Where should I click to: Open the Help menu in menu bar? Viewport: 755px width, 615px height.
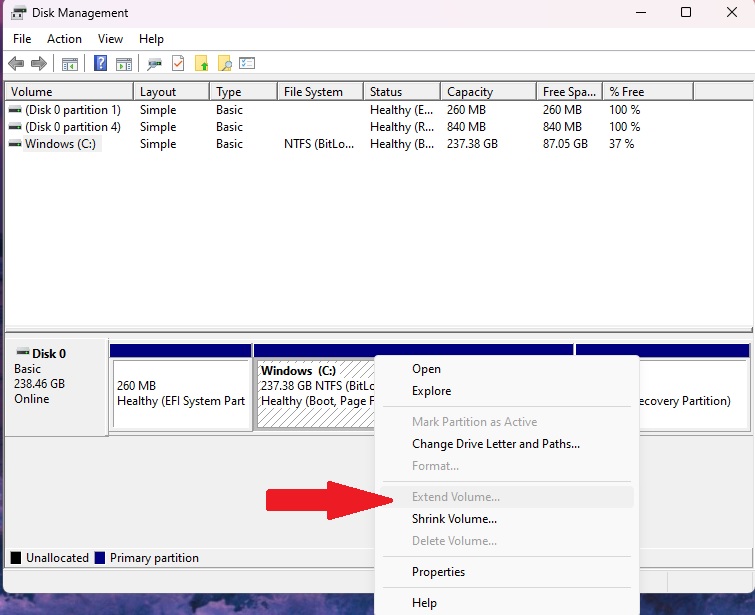coord(151,39)
